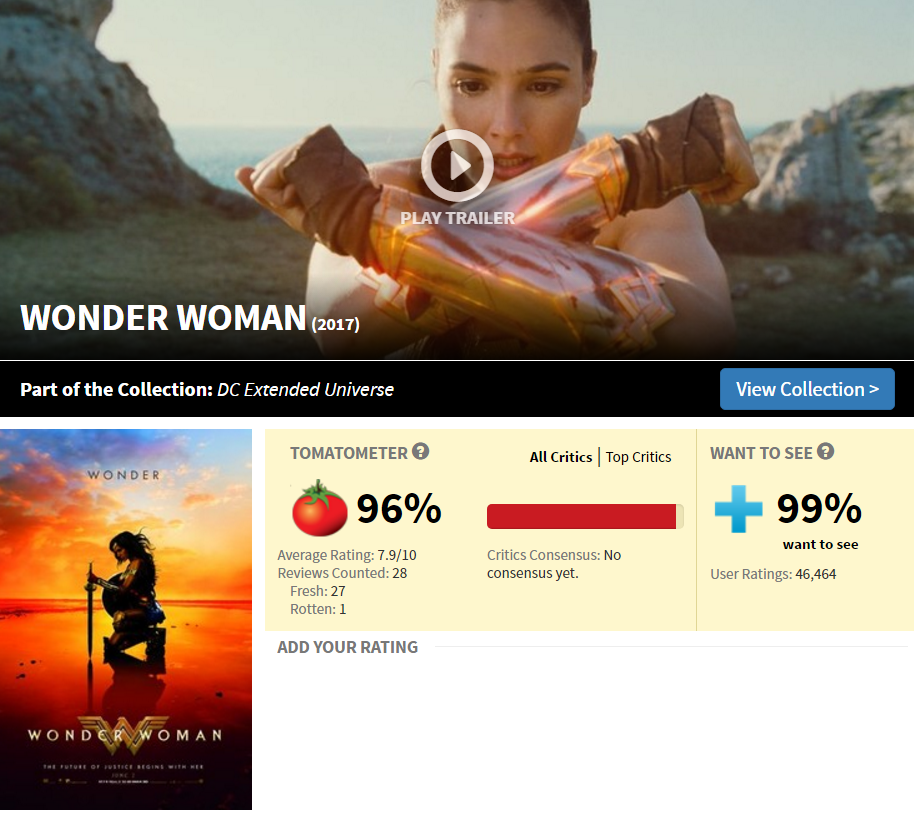Click the Tomatometer help question mark icon

pyautogui.click(x=420, y=451)
